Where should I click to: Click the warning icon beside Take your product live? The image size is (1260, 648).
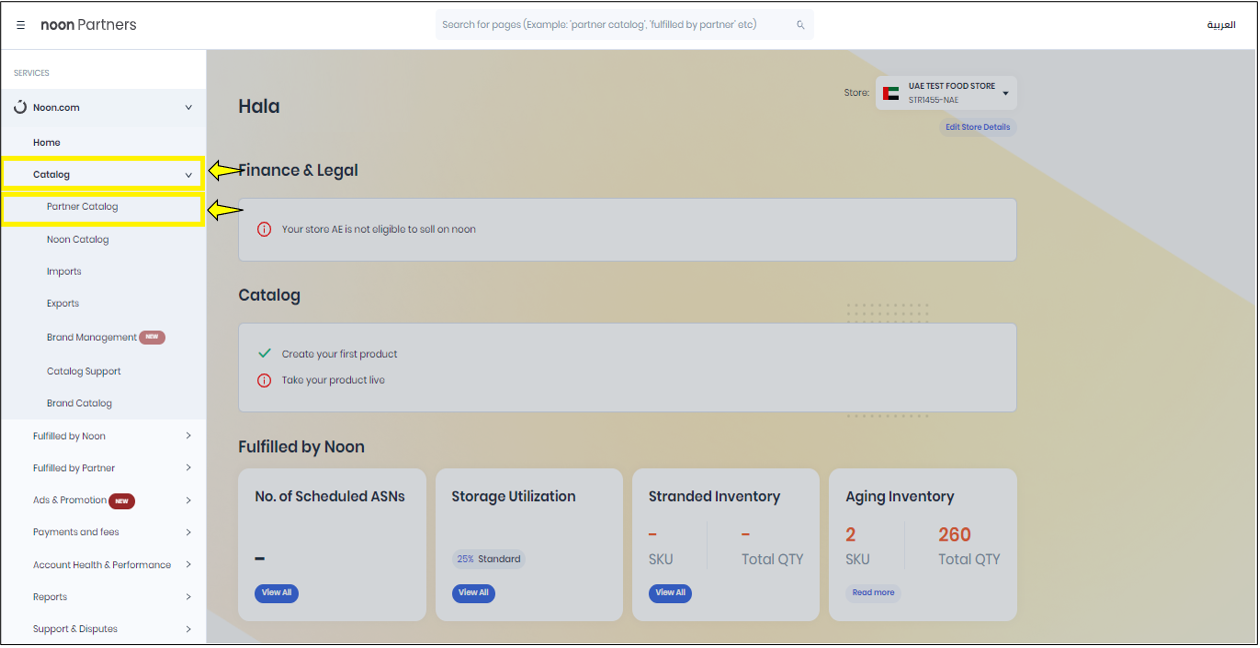tap(264, 380)
